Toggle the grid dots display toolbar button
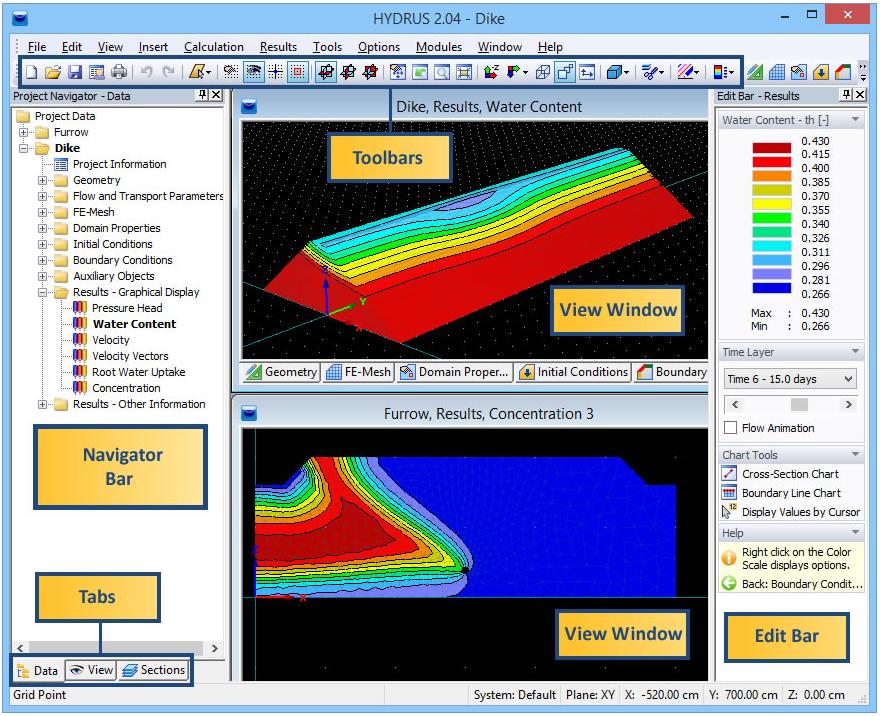 [231, 72]
